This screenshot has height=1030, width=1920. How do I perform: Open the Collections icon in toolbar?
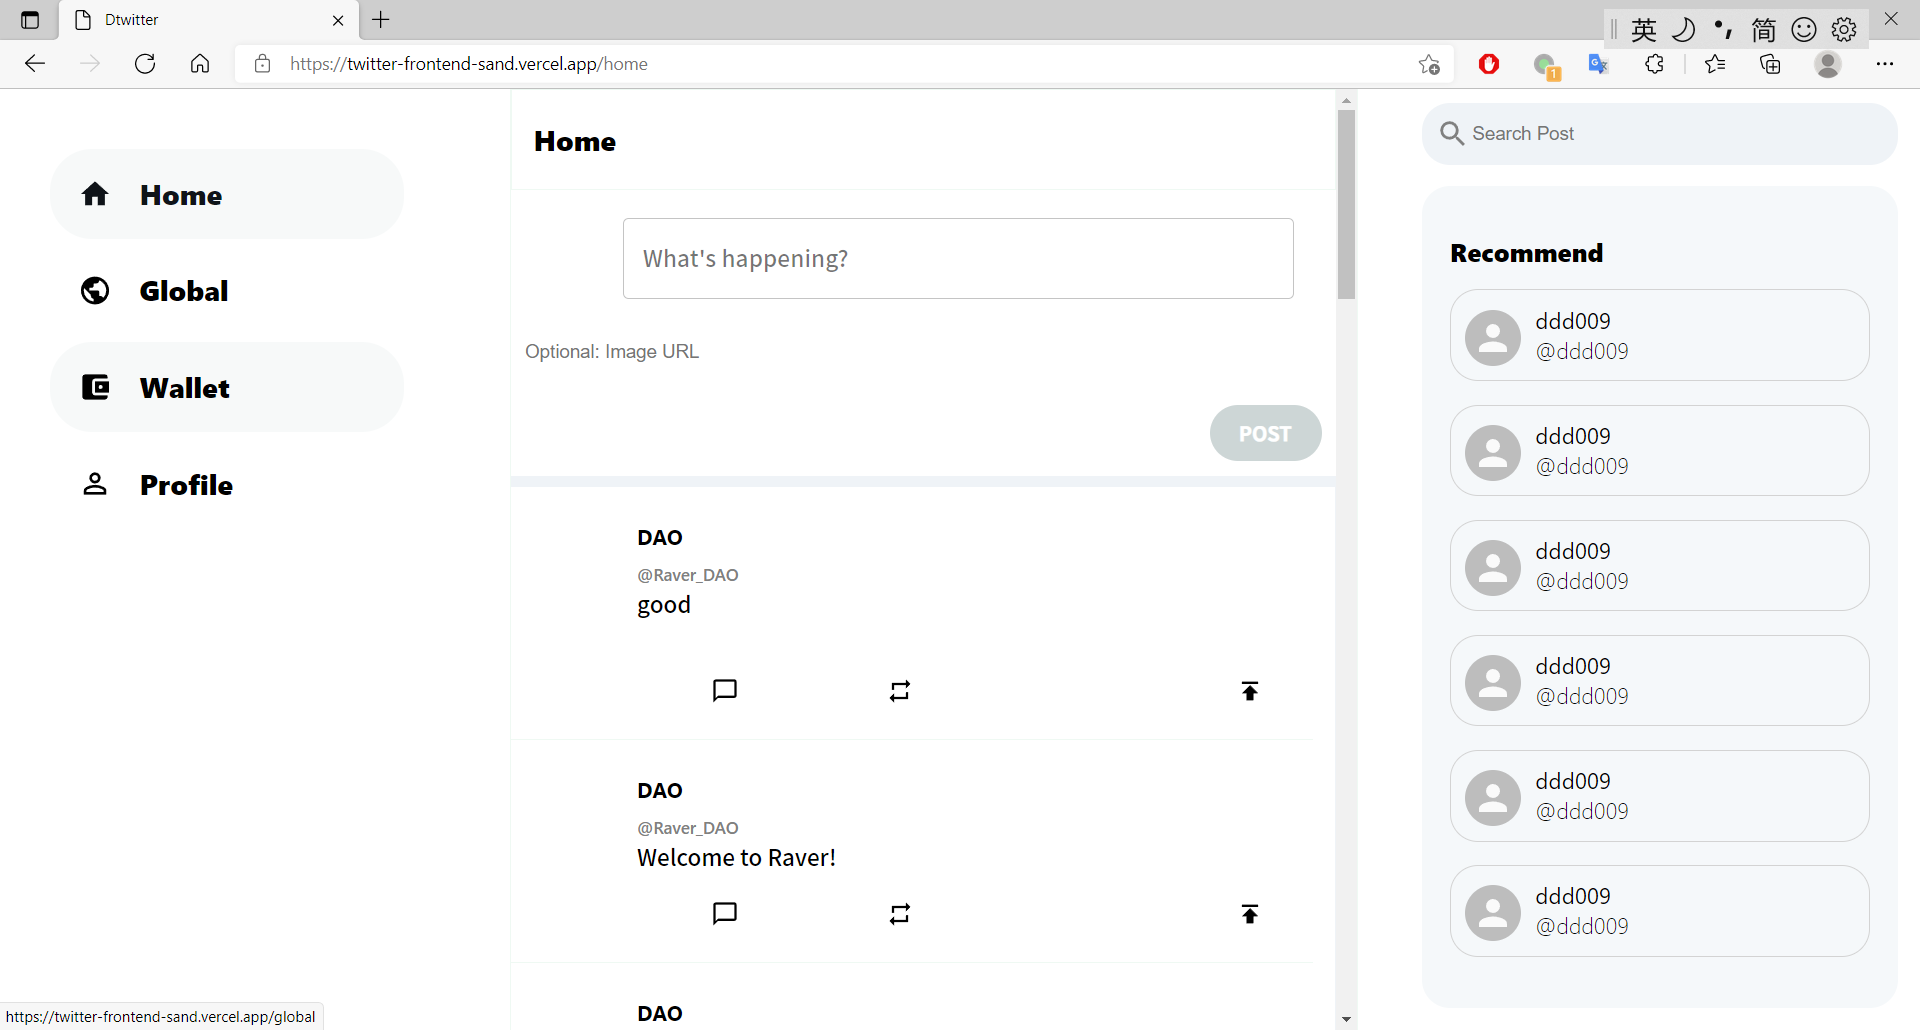[x=1770, y=64]
